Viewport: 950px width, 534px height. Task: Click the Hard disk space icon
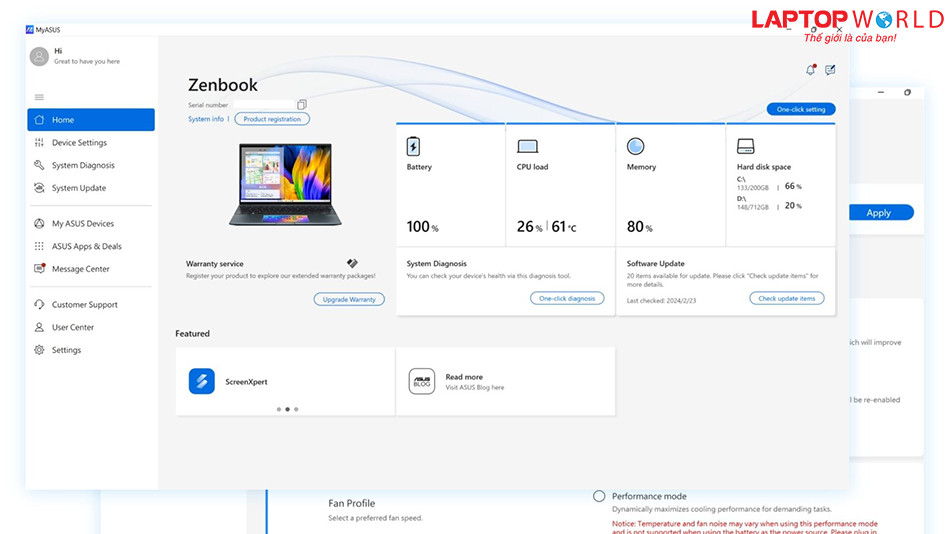pos(746,147)
